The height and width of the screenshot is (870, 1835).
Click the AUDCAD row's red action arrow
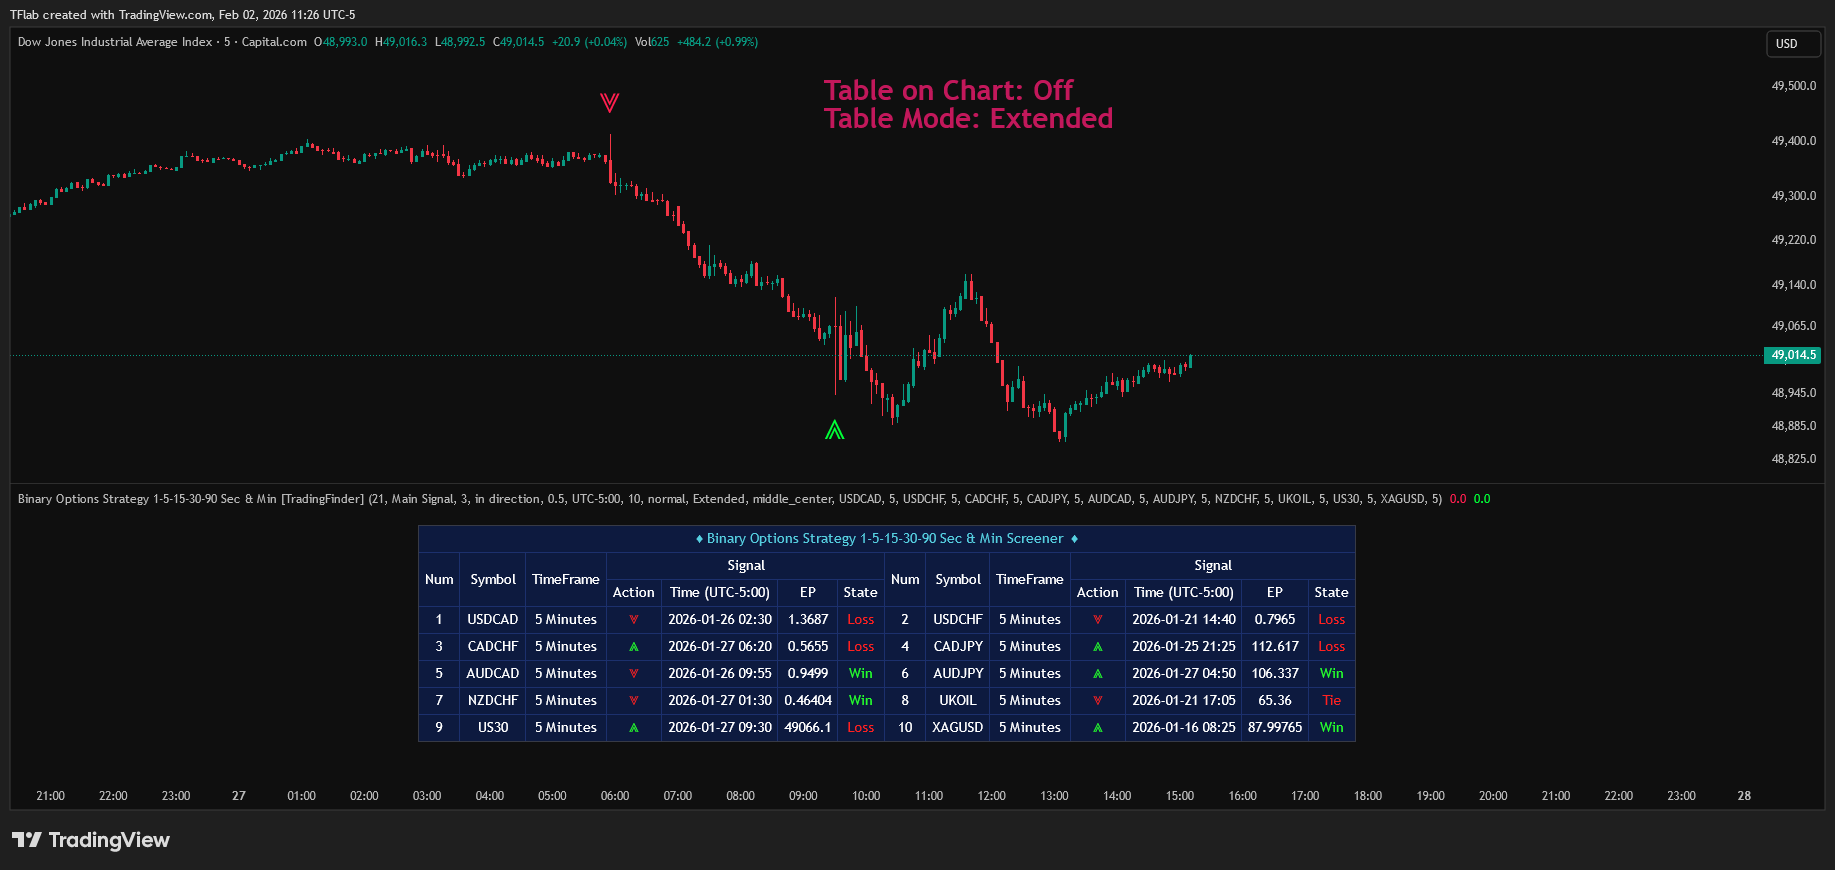coord(633,674)
